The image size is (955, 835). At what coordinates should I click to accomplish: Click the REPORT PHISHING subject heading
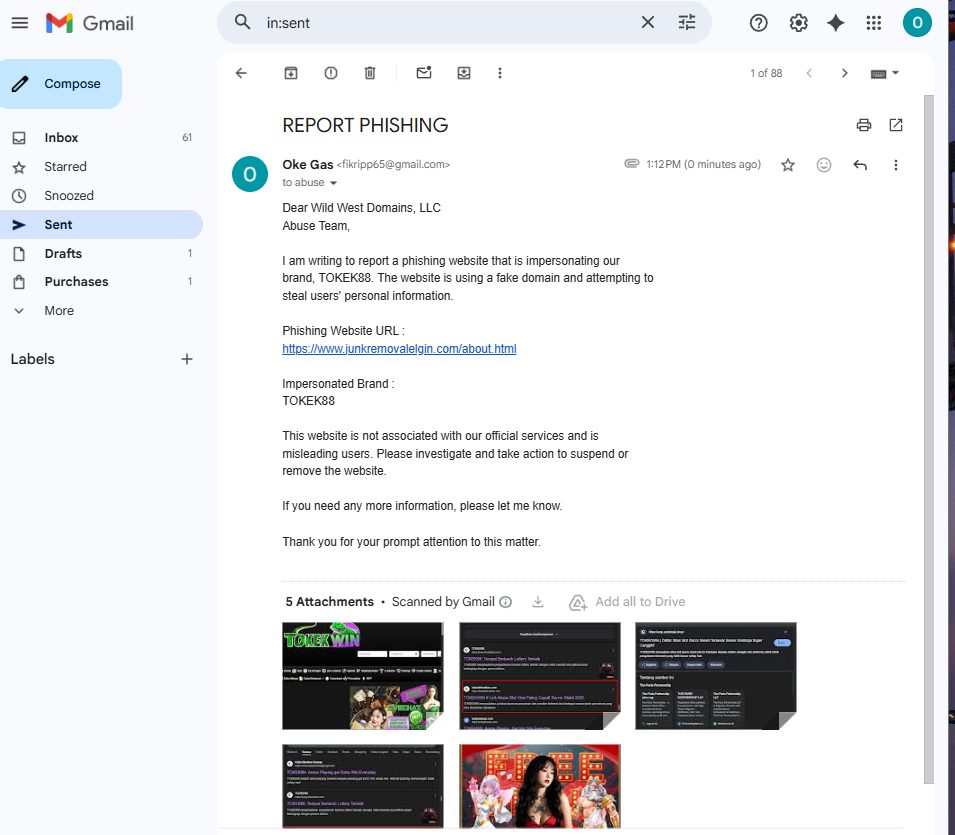click(365, 125)
